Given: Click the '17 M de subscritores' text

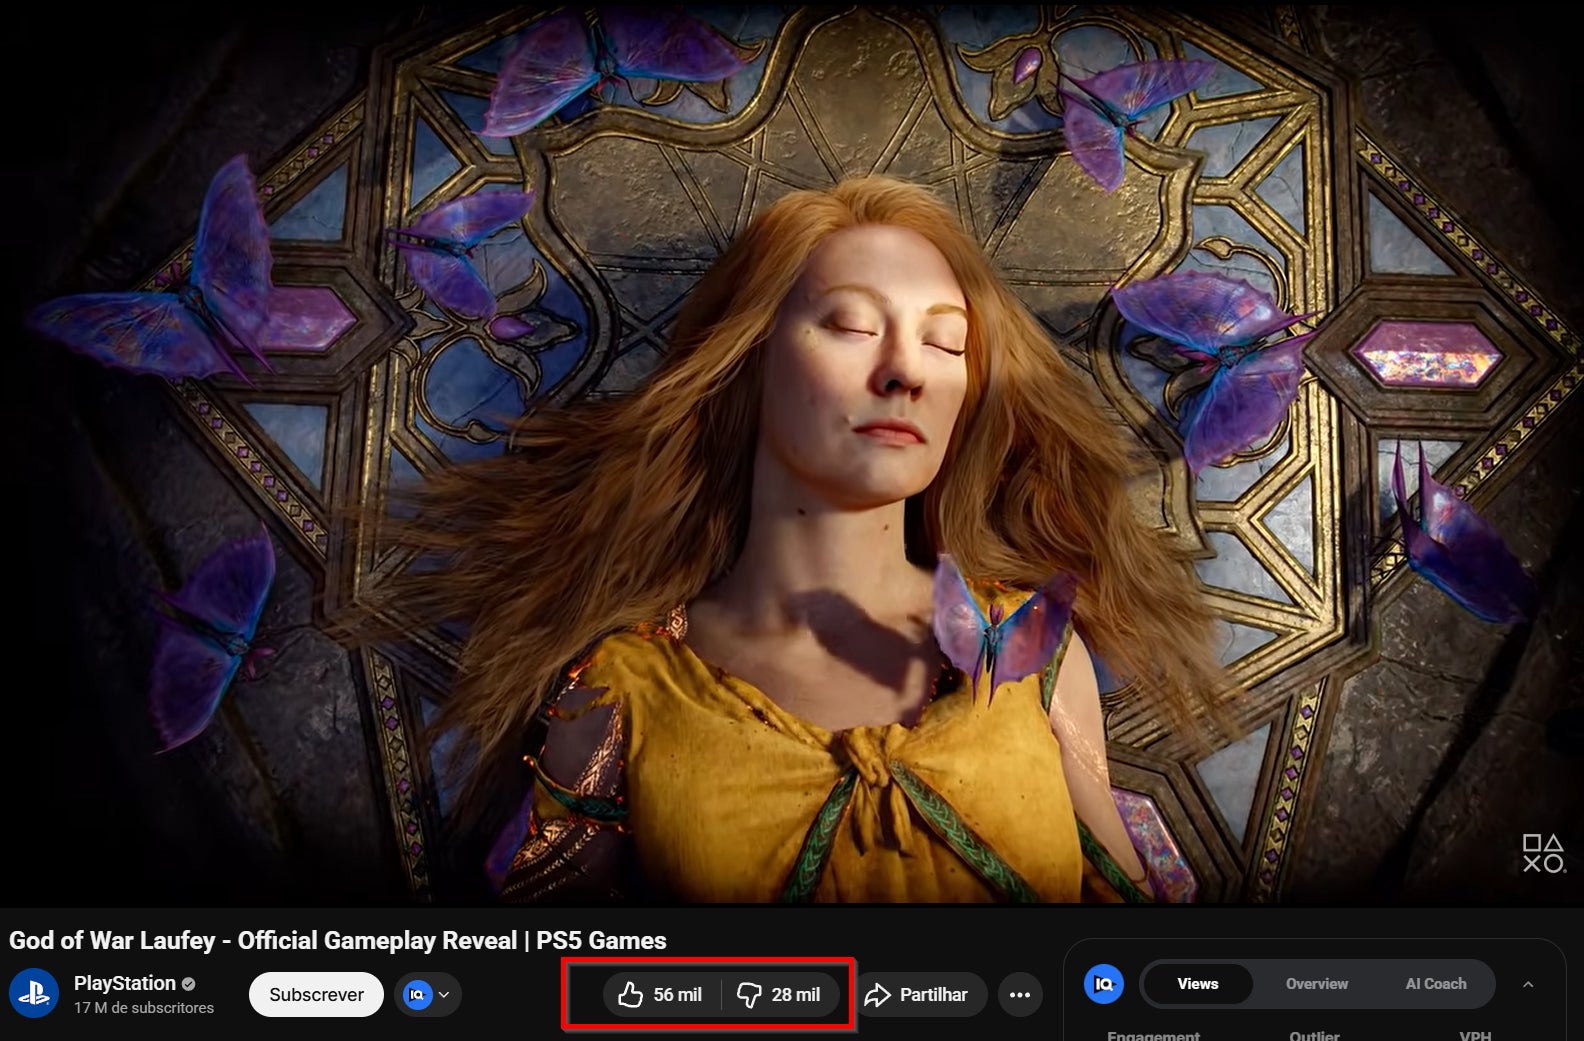Looking at the screenshot, I should (144, 1008).
